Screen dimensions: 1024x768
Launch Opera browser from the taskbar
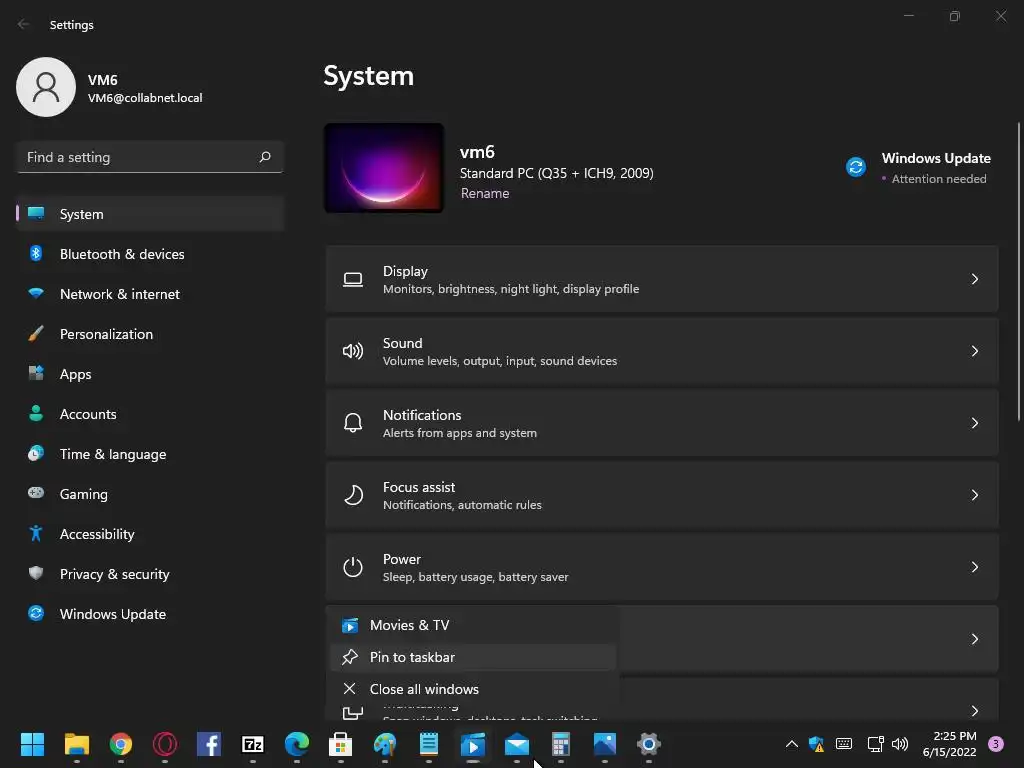click(x=165, y=744)
